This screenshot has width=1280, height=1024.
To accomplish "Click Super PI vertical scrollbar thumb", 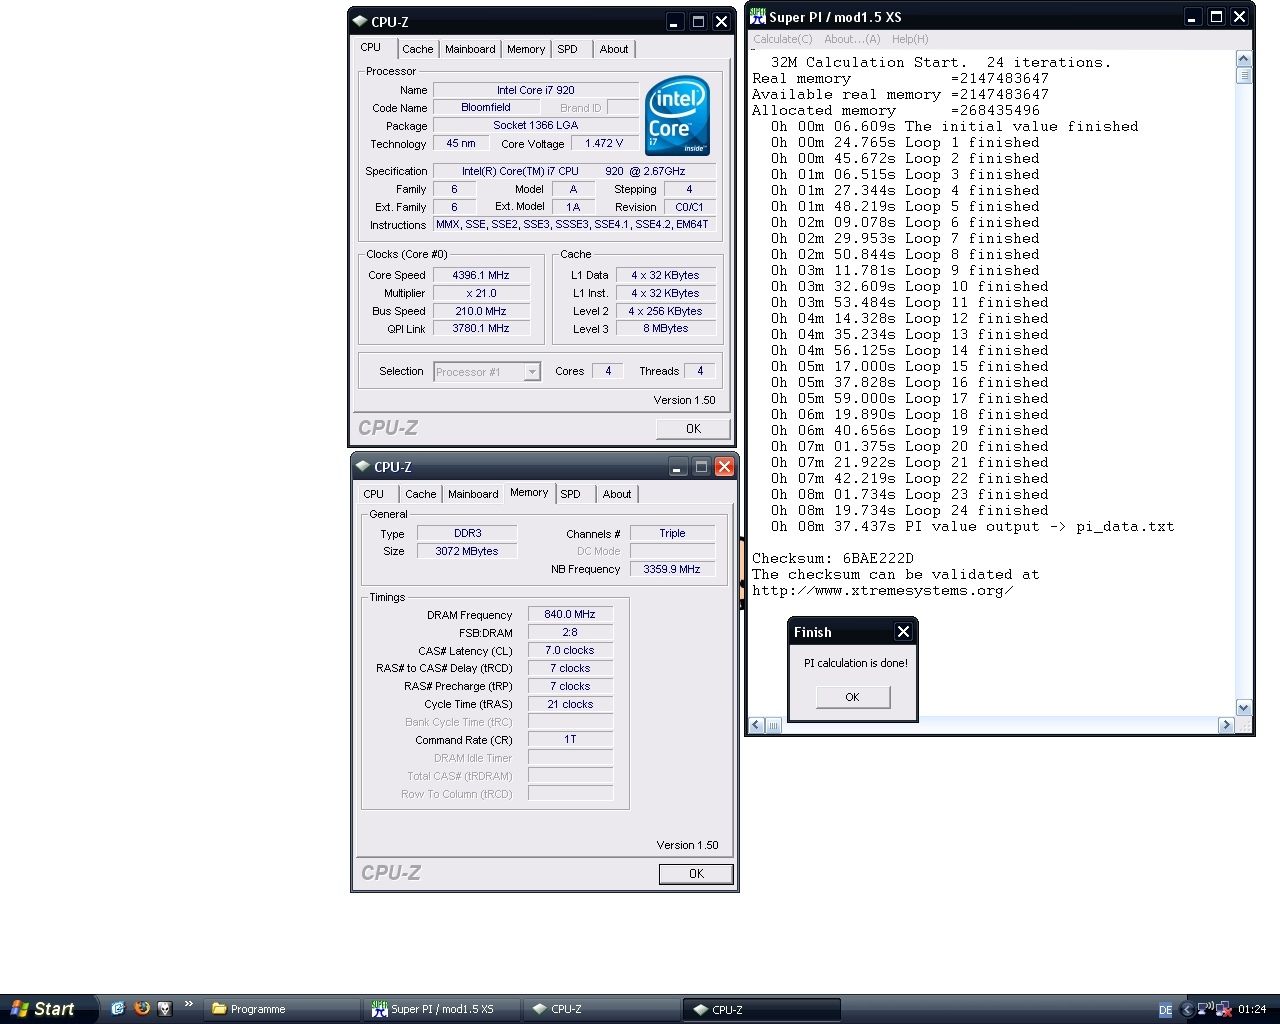I will click(1244, 75).
